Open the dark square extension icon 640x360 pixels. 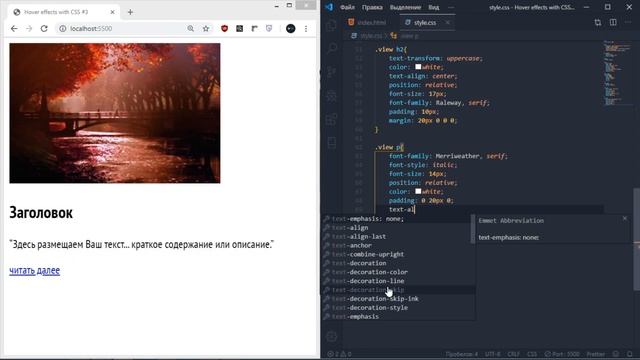pyautogui.click(x=240, y=29)
